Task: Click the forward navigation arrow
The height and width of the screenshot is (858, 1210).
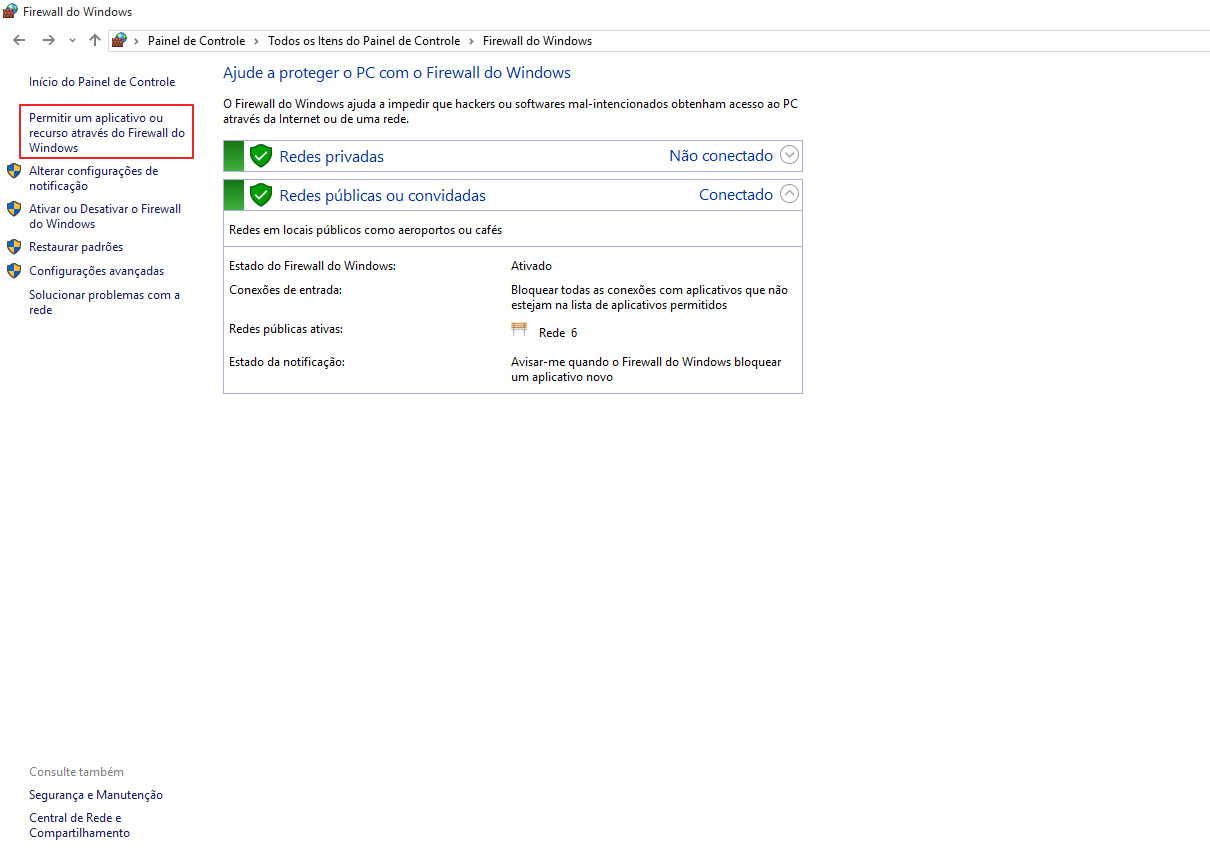Action: (48, 41)
